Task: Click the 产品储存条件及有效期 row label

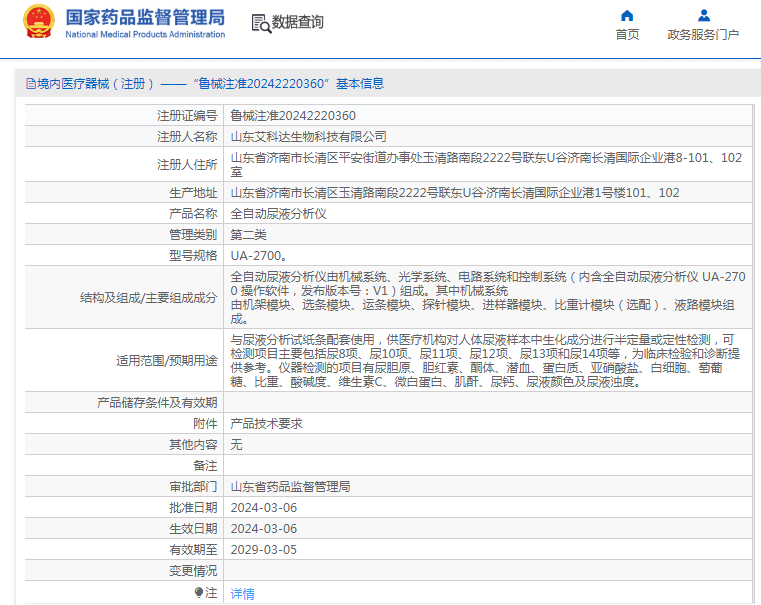Action: point(157,402)
